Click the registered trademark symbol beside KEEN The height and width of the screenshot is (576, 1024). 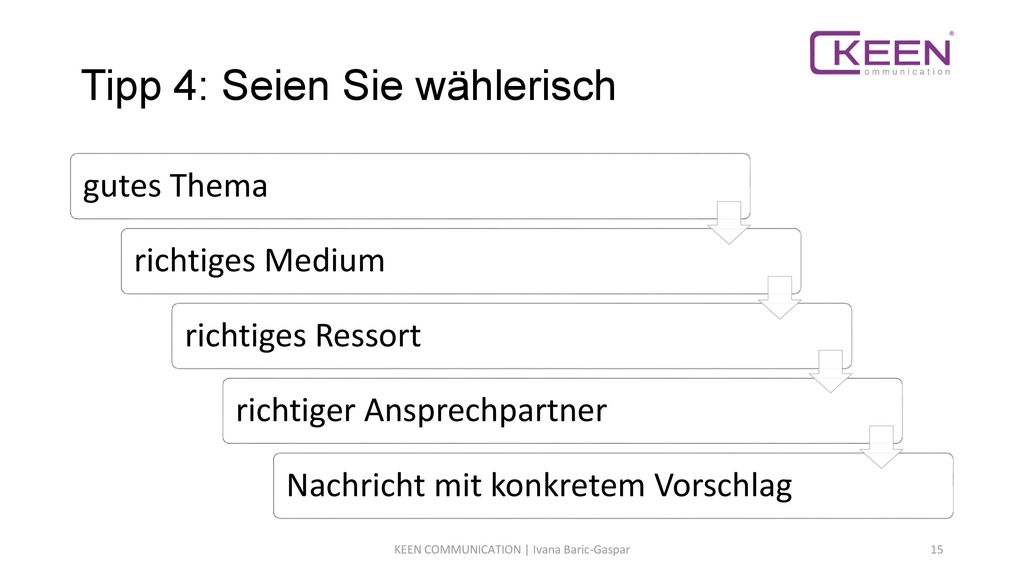click(x=951, y=33)
